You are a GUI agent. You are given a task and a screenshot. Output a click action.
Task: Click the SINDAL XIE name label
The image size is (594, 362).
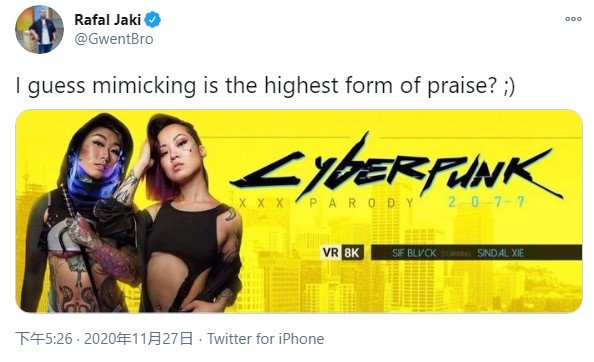point(500,253)
